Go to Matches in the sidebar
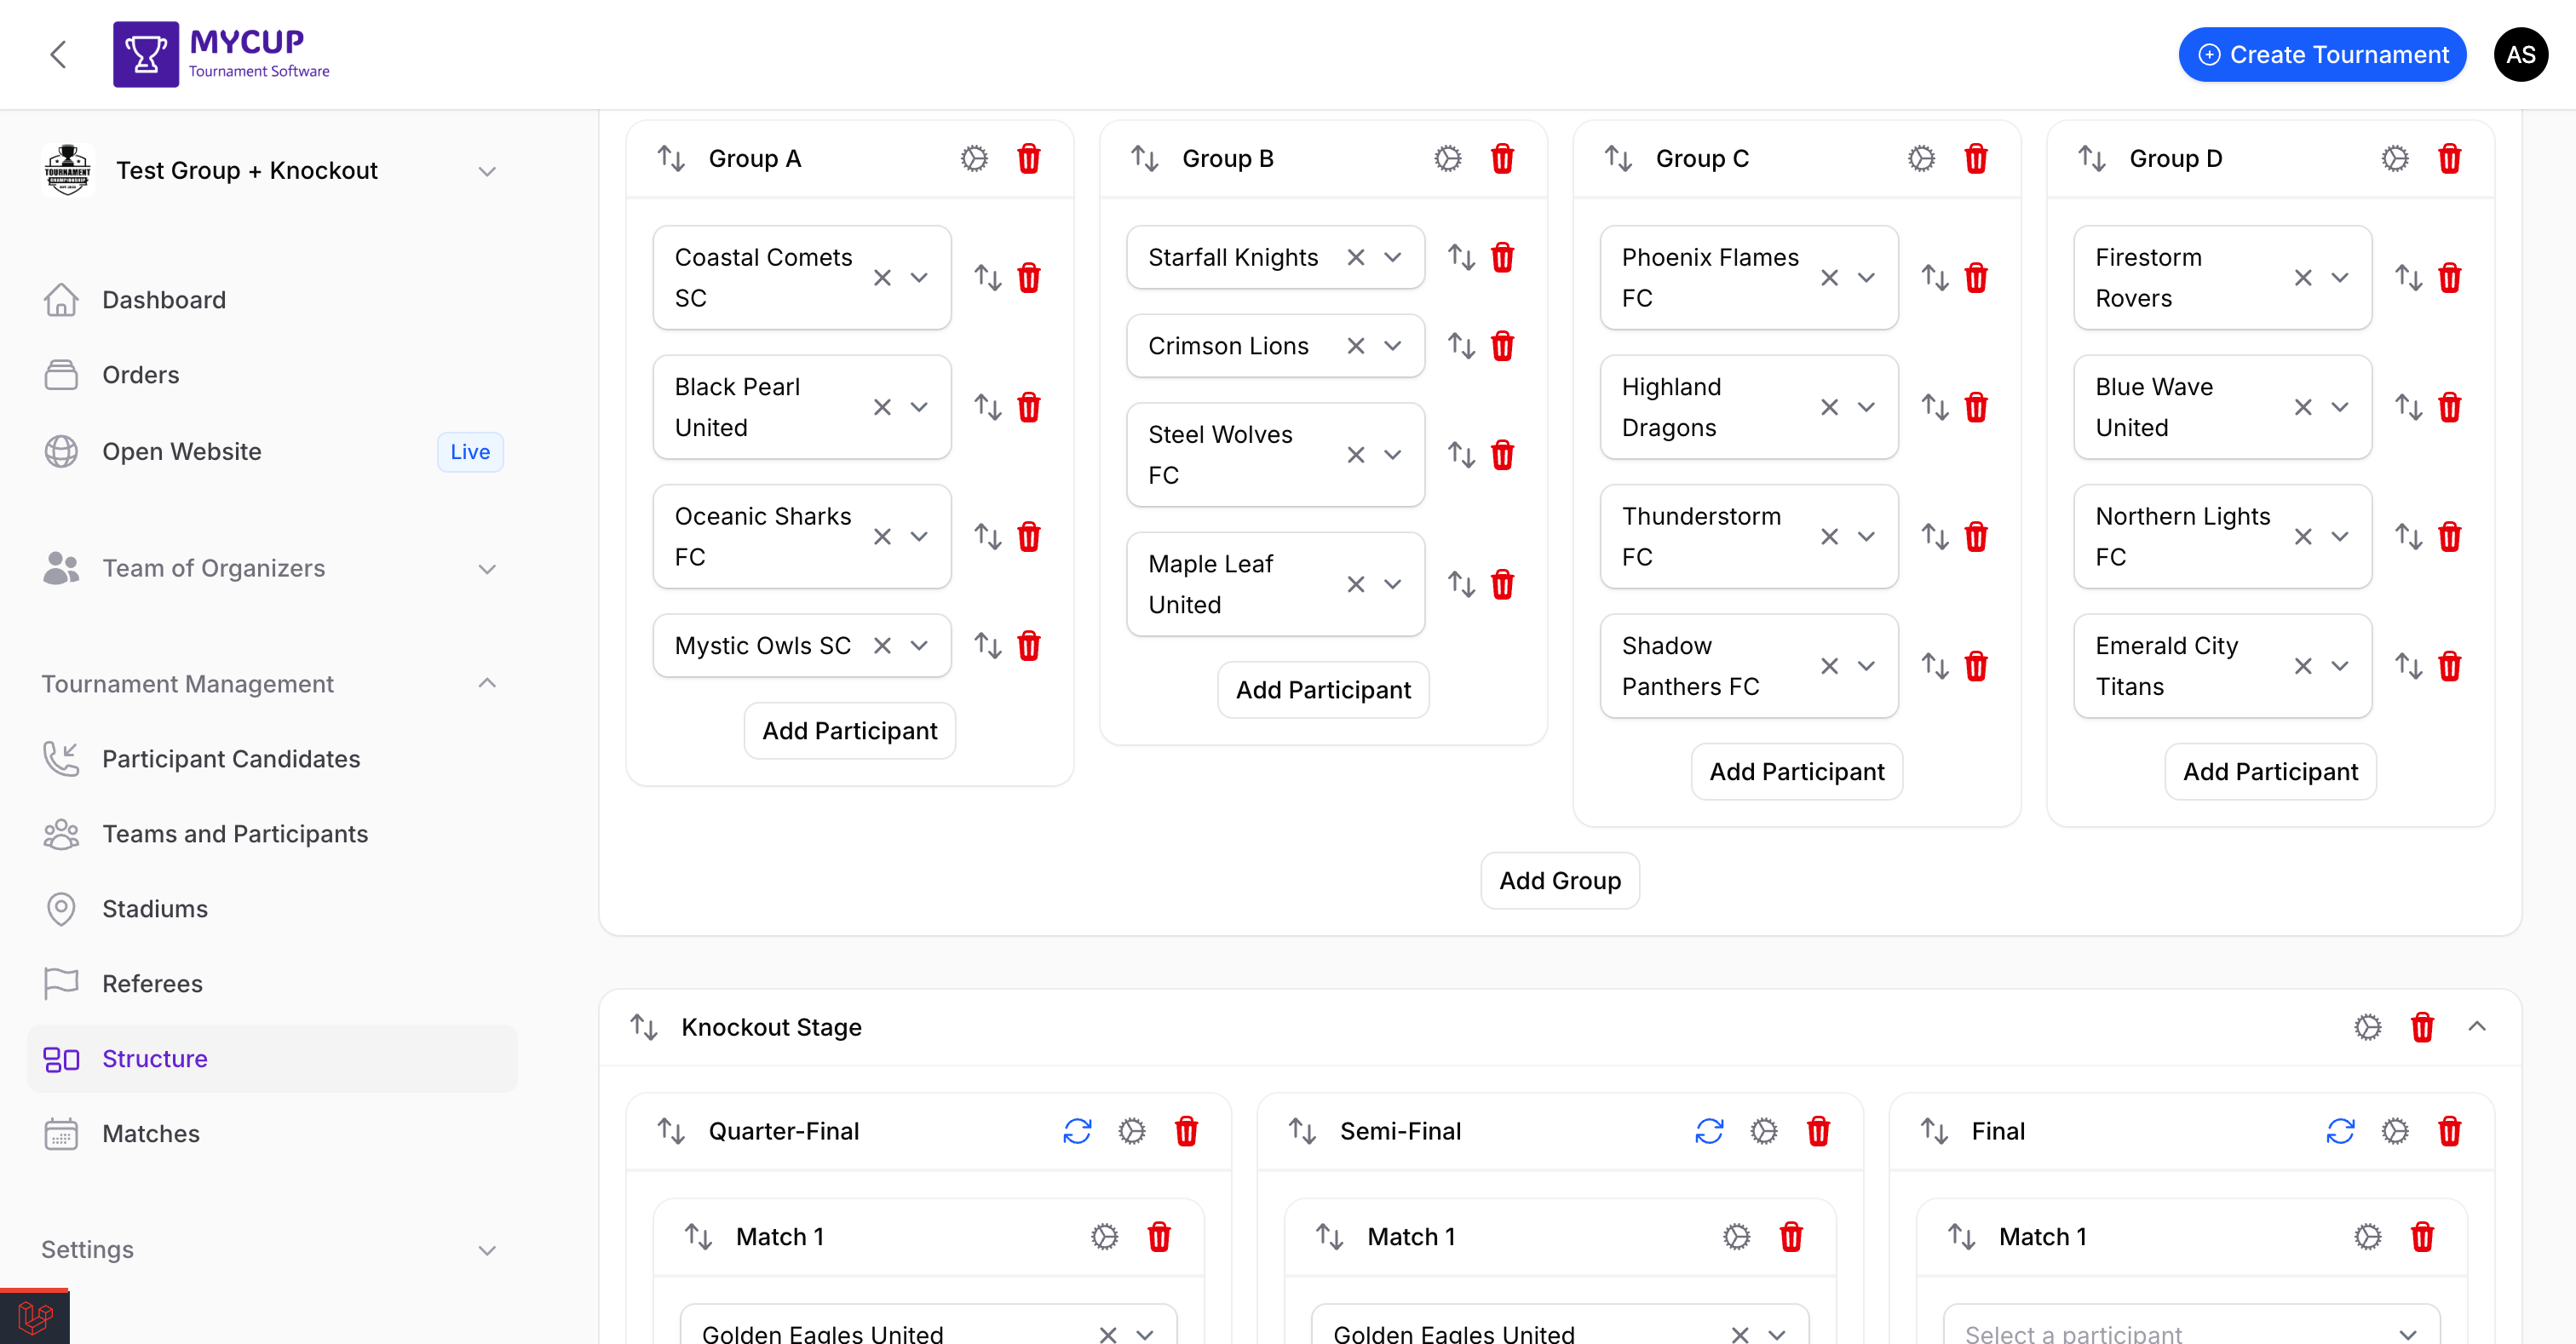 [x=151, y=1133]
